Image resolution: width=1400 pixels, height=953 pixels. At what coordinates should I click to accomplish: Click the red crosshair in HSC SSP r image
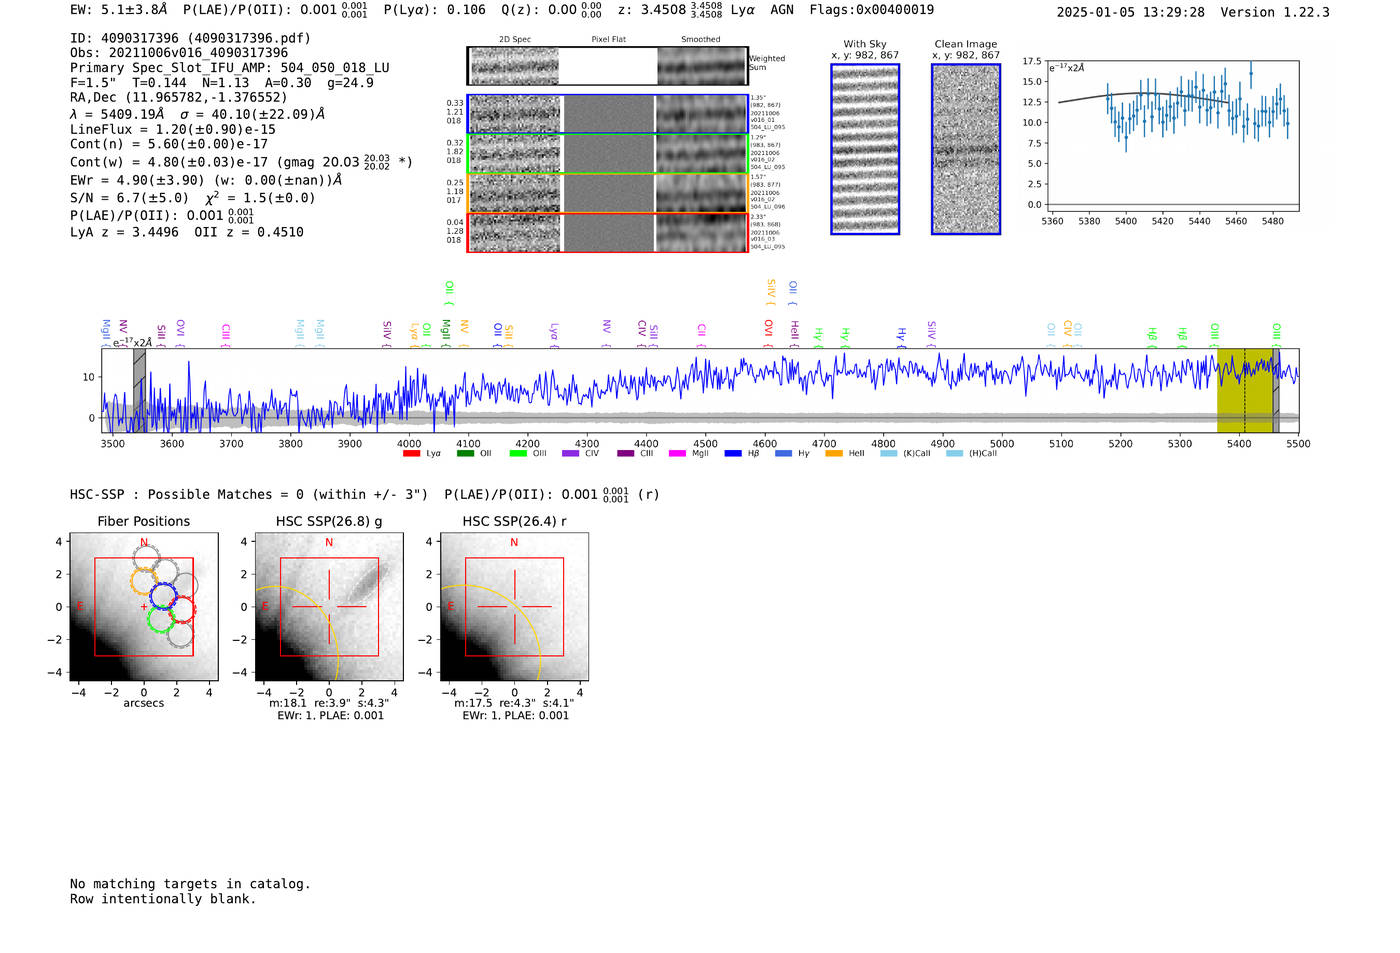[x=514, y=606]
